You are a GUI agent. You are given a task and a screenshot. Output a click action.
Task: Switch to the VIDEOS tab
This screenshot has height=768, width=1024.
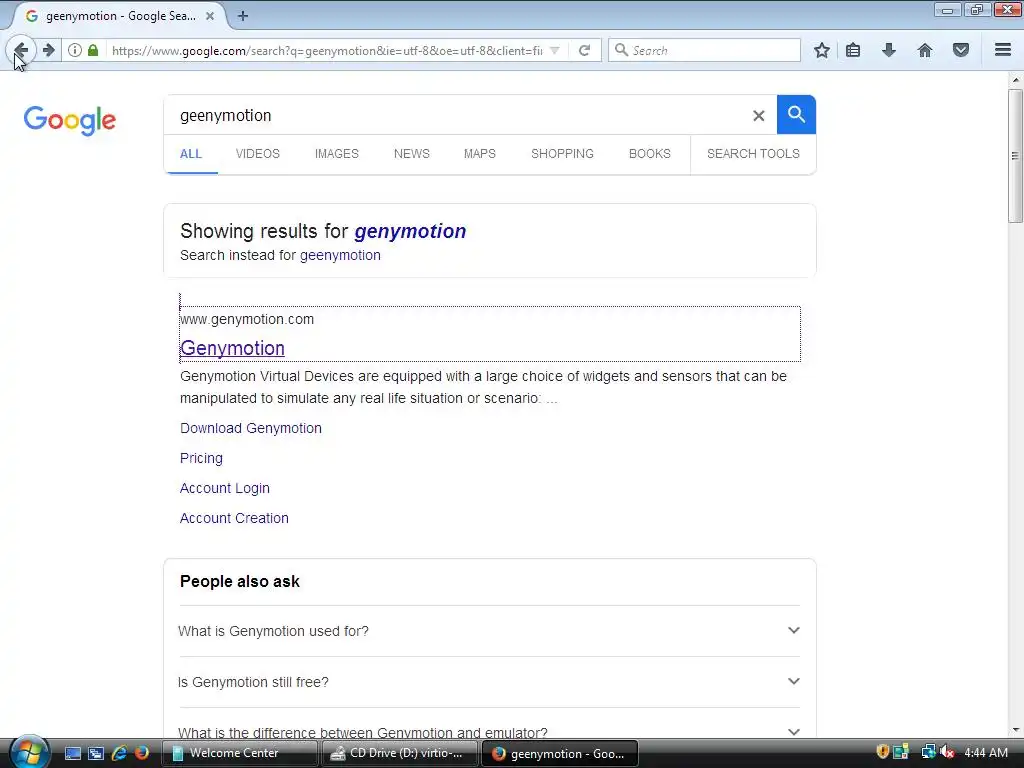pos(257,154)
